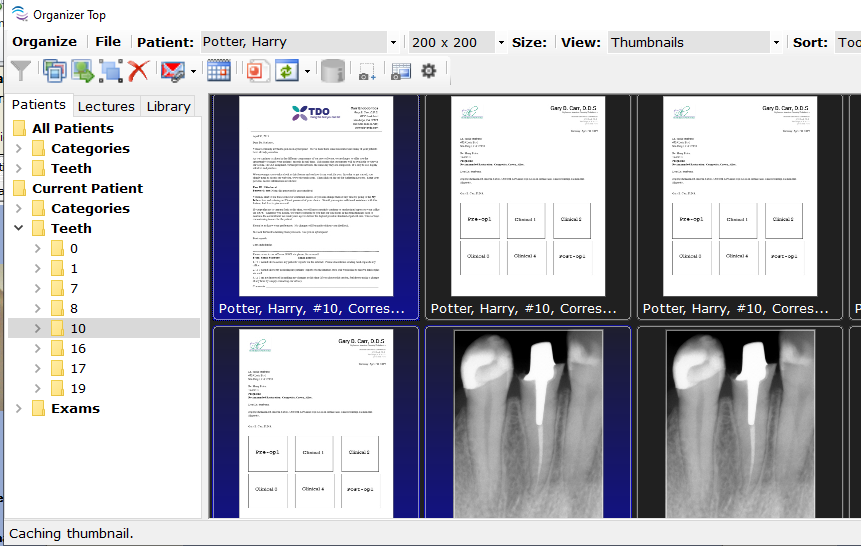This screenshot has width=861, height=546.
Task: Select tooth 16 folder in tree
Action: pos(78,348)
